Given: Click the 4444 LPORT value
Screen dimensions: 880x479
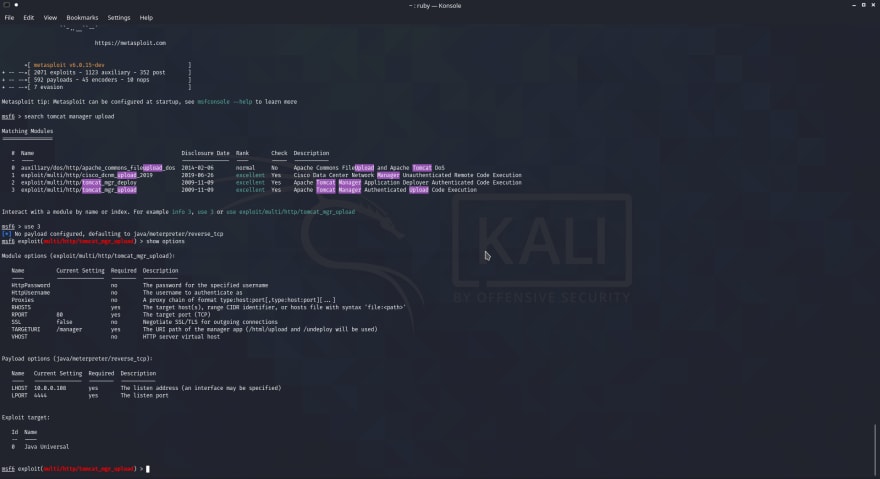Looking at the screenshot, I should coord(40,395).
